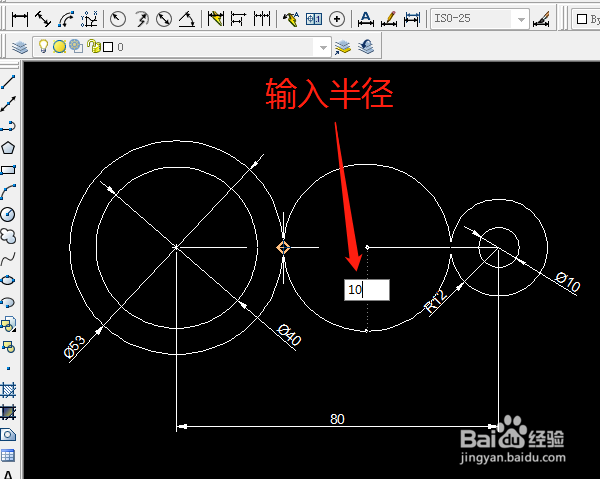Select the Line draw tool

(8, 82)
